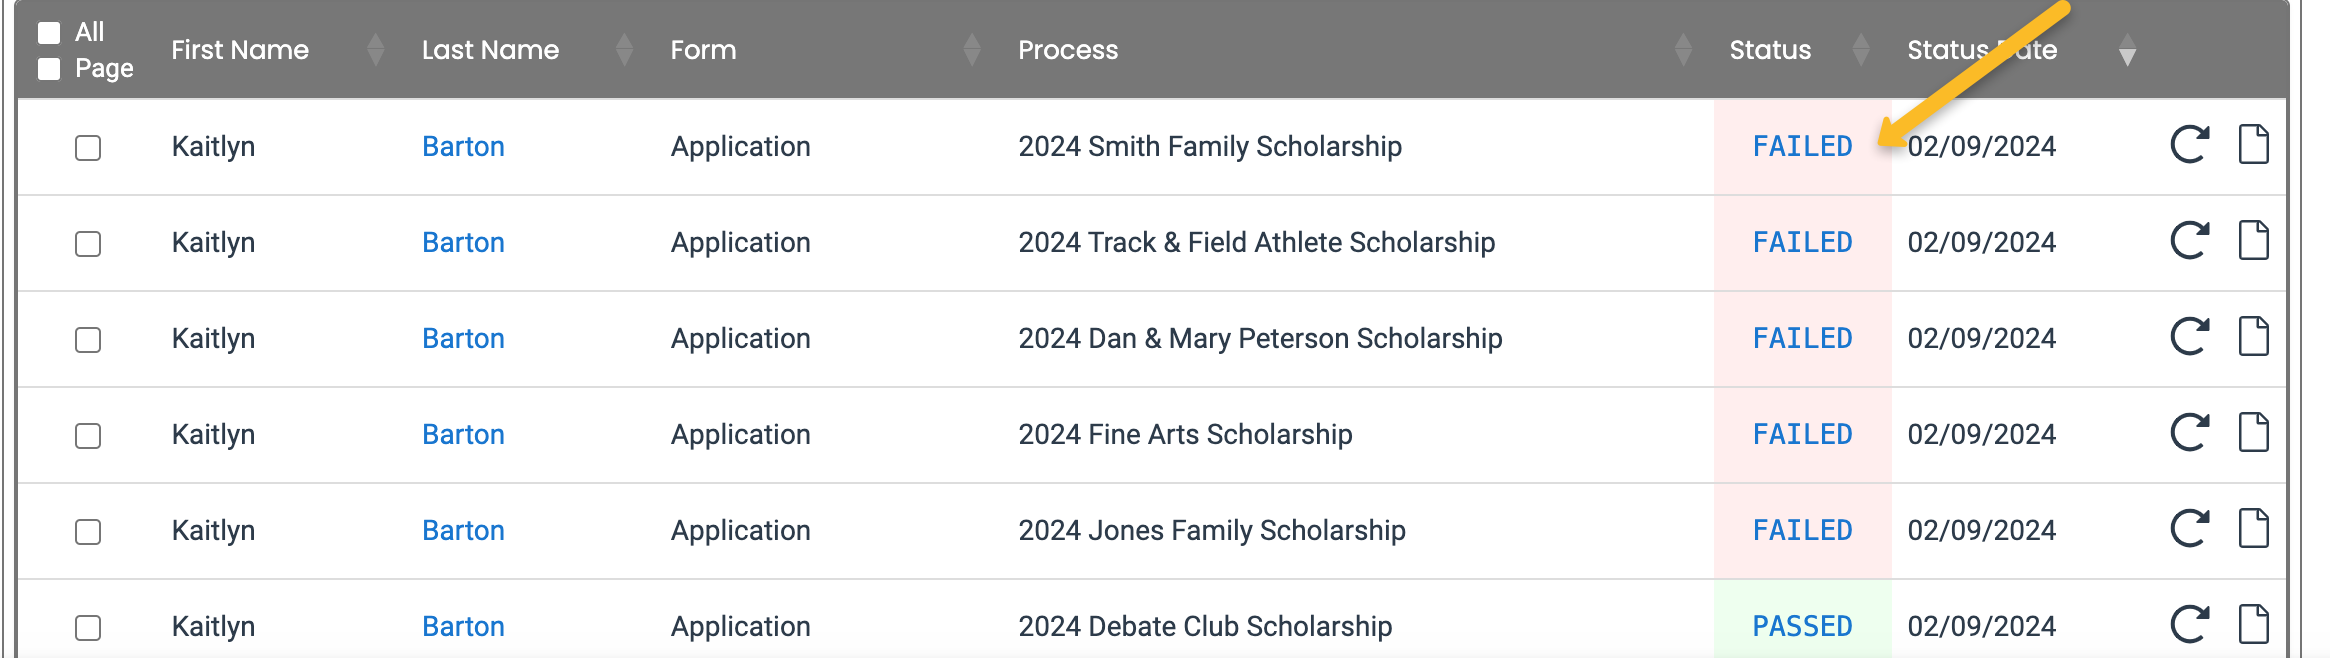View the document for Jones Family Scholarship

2253,529
